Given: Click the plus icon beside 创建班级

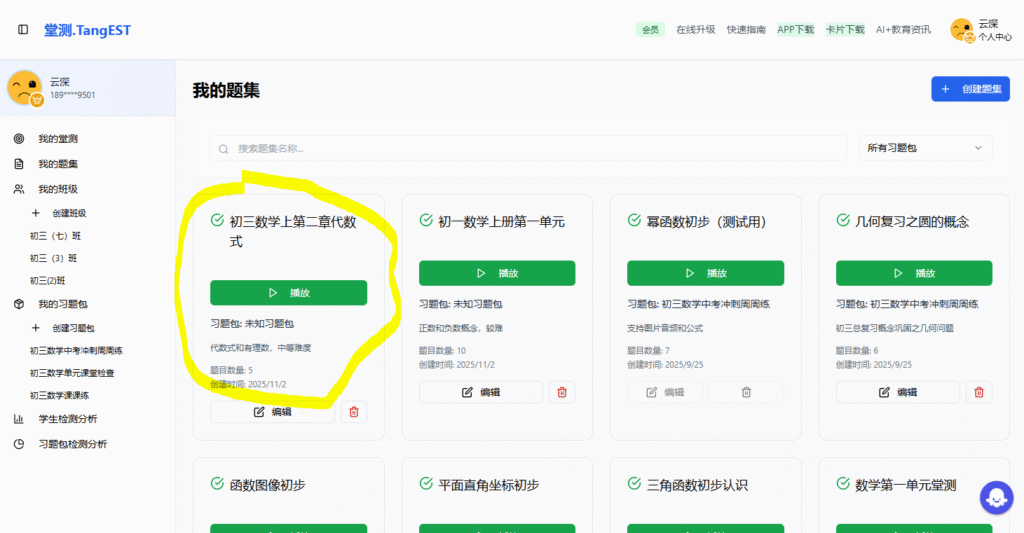Looking at the screenshot, I should (36, 213).
